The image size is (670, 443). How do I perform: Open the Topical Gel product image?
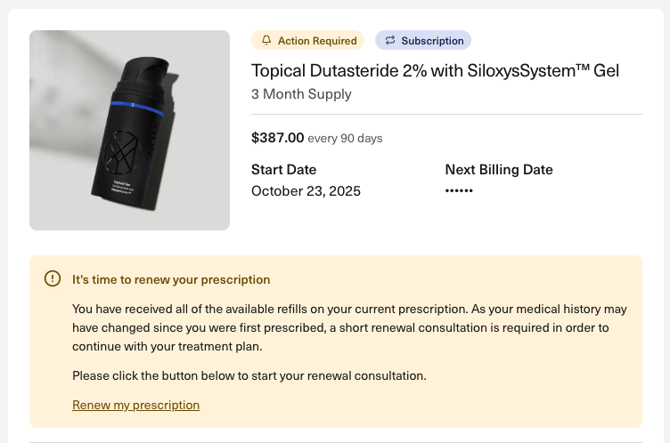coord(129,130)
